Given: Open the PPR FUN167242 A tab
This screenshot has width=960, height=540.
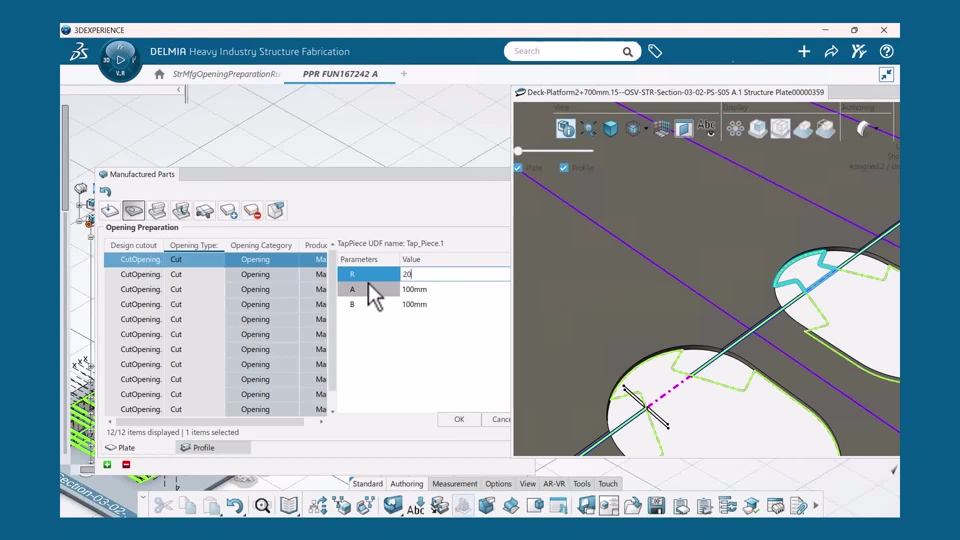Looking at the screenshot, I should tap(340, 74).
